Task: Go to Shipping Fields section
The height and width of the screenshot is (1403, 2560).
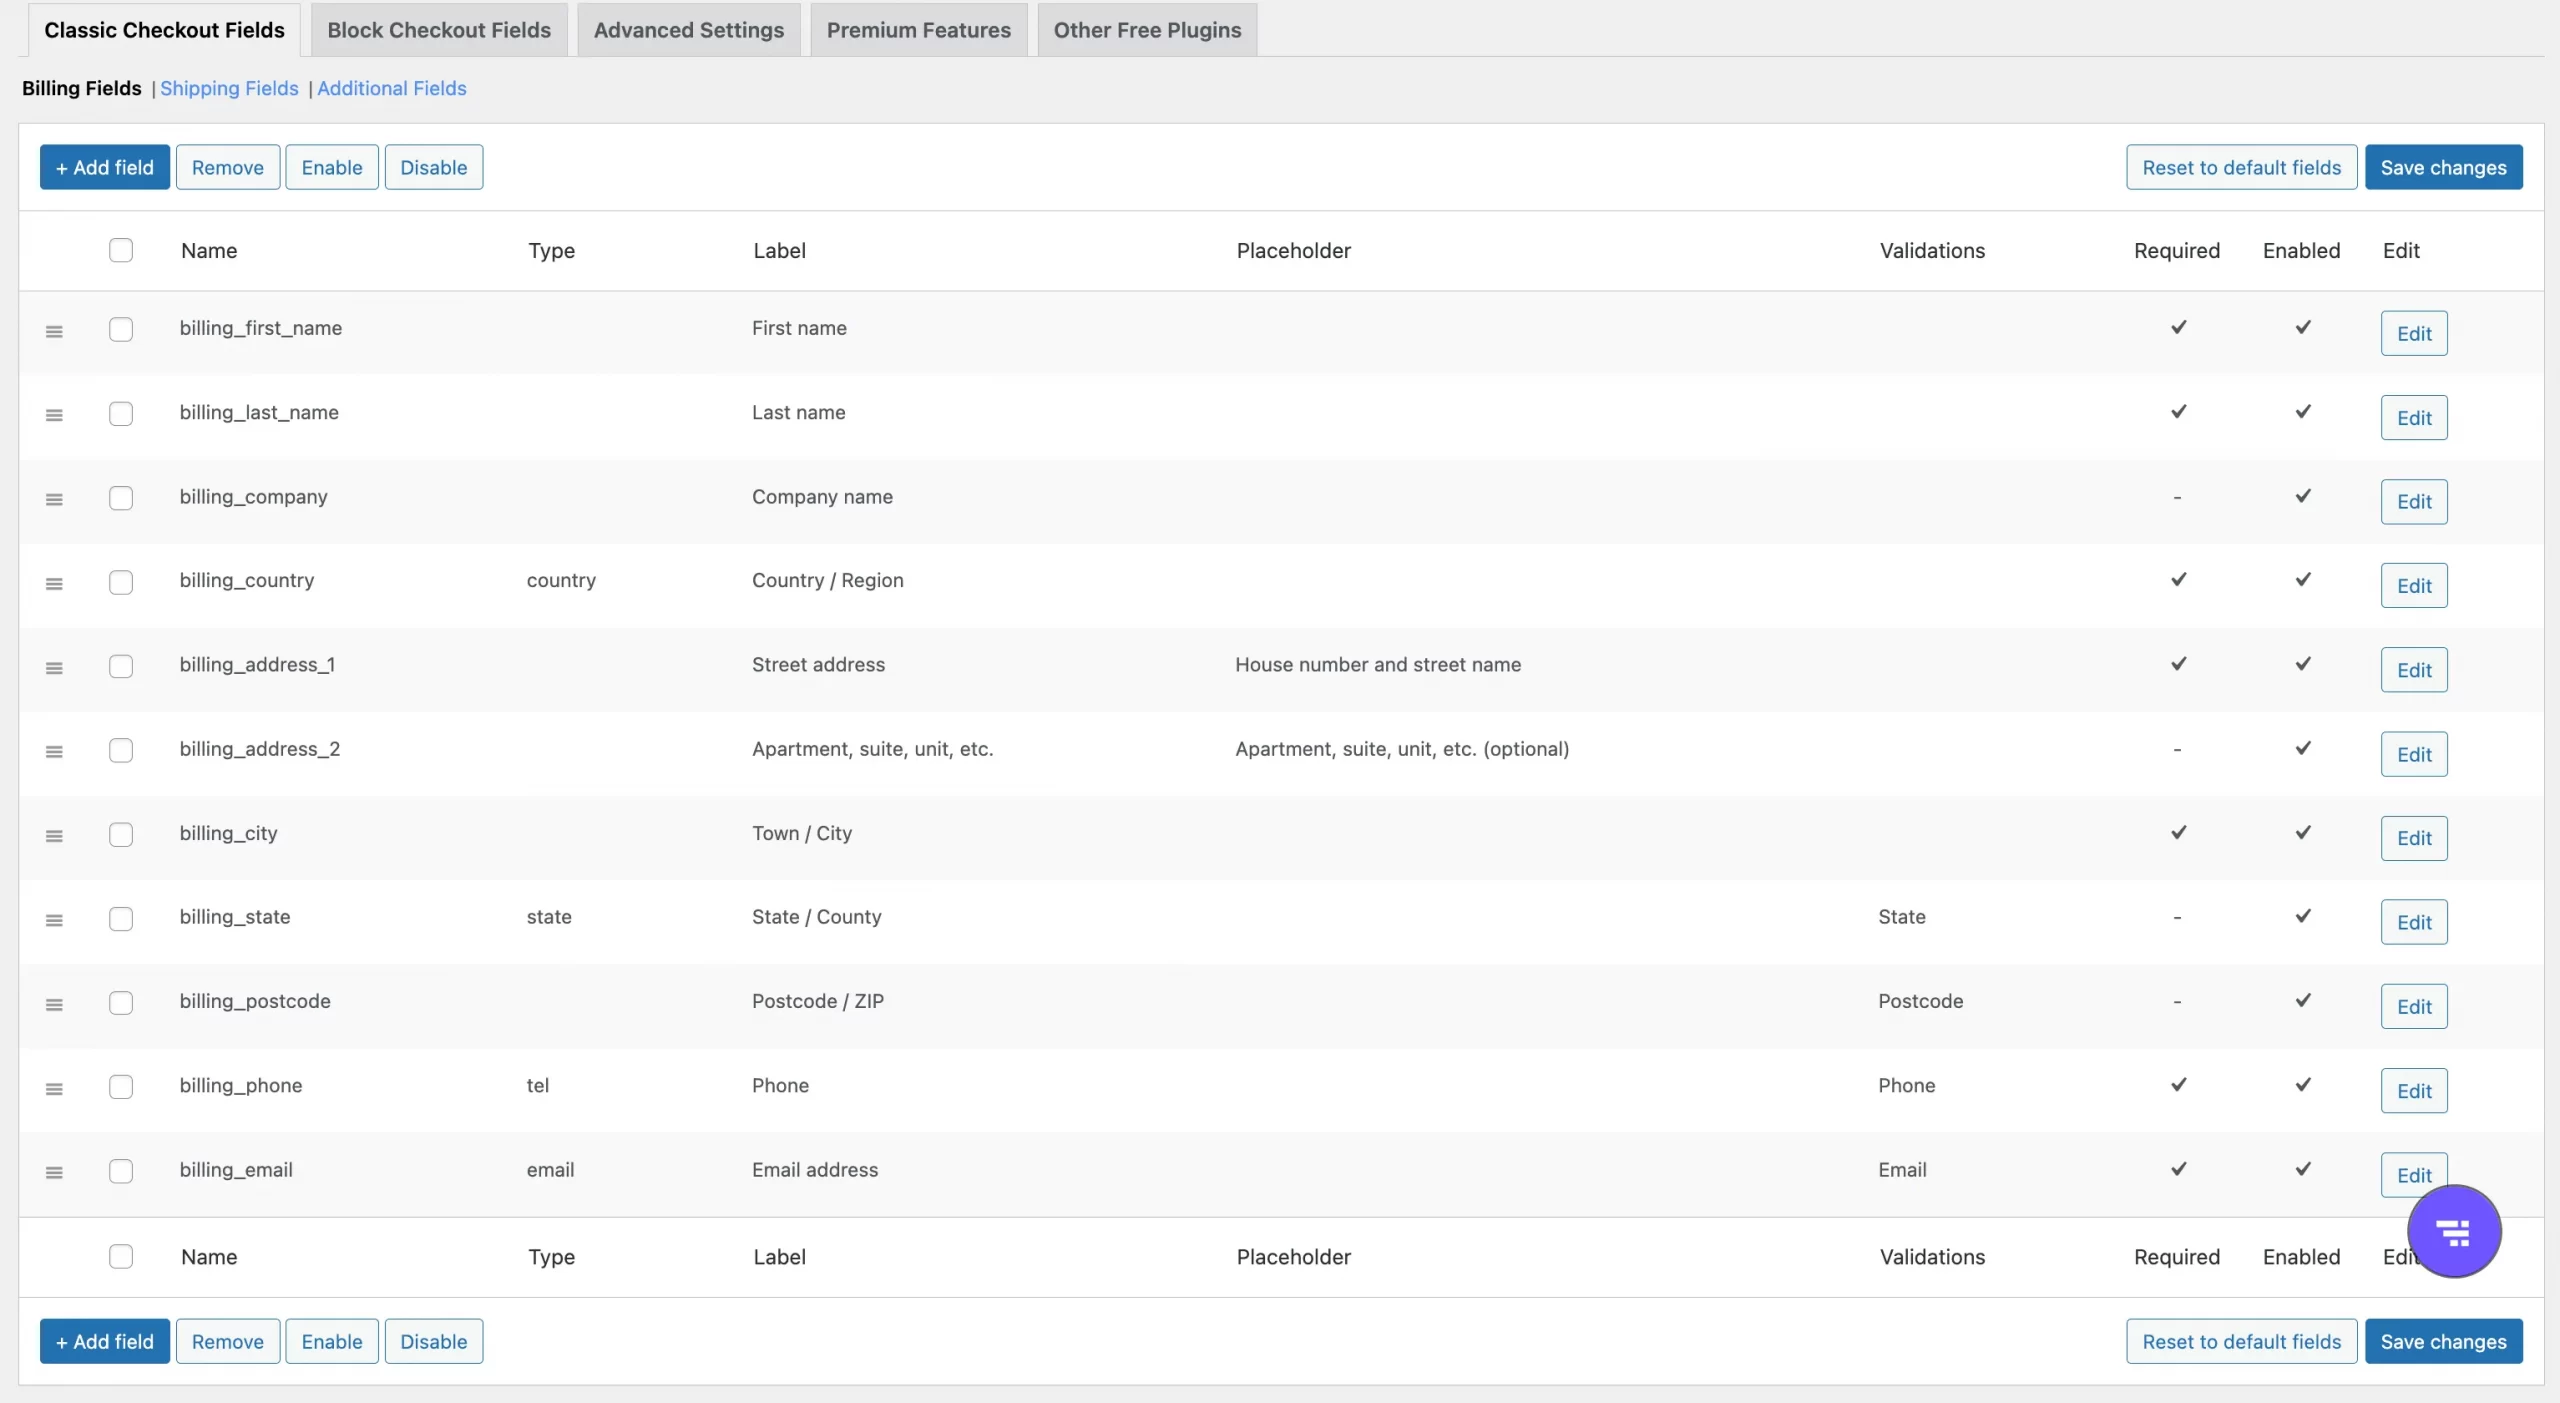Action: (x=229, y=88)
